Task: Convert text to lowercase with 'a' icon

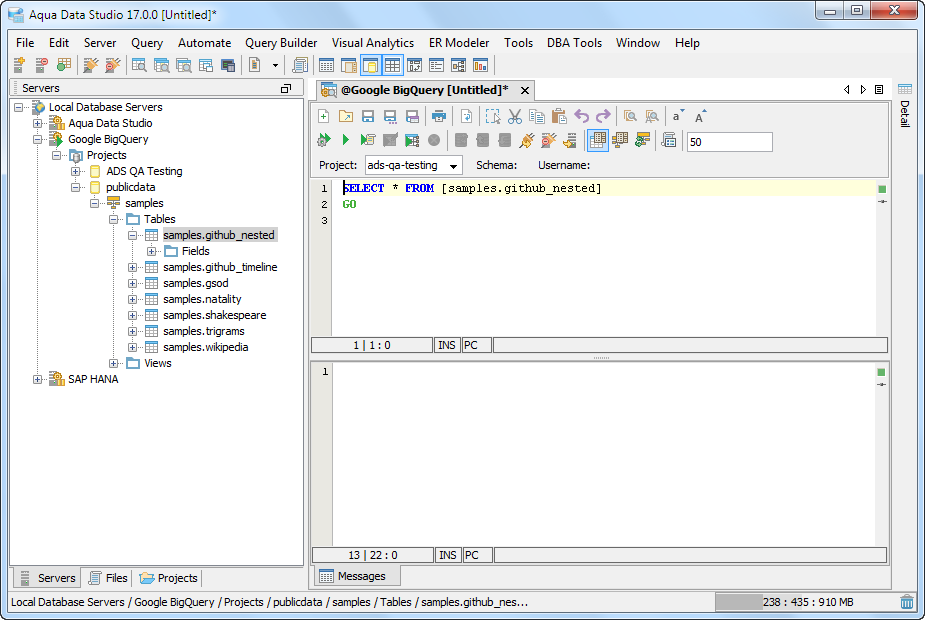Action: click(678, 116)
